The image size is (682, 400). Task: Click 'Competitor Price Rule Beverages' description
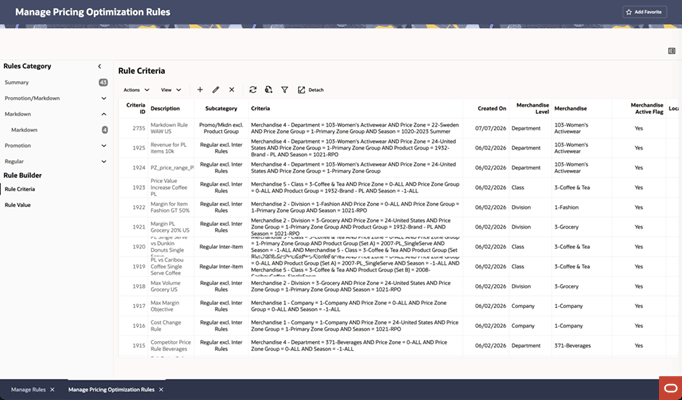pos(171,346)
